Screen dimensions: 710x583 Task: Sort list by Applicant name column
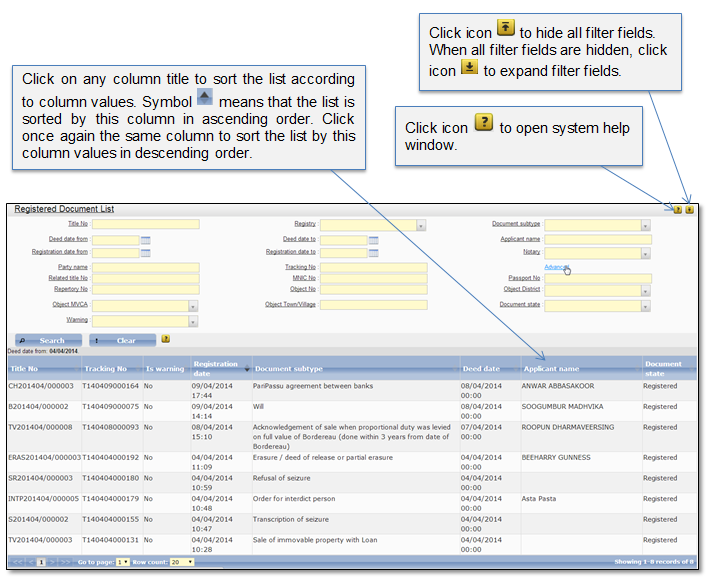click(x=551, y=369)
